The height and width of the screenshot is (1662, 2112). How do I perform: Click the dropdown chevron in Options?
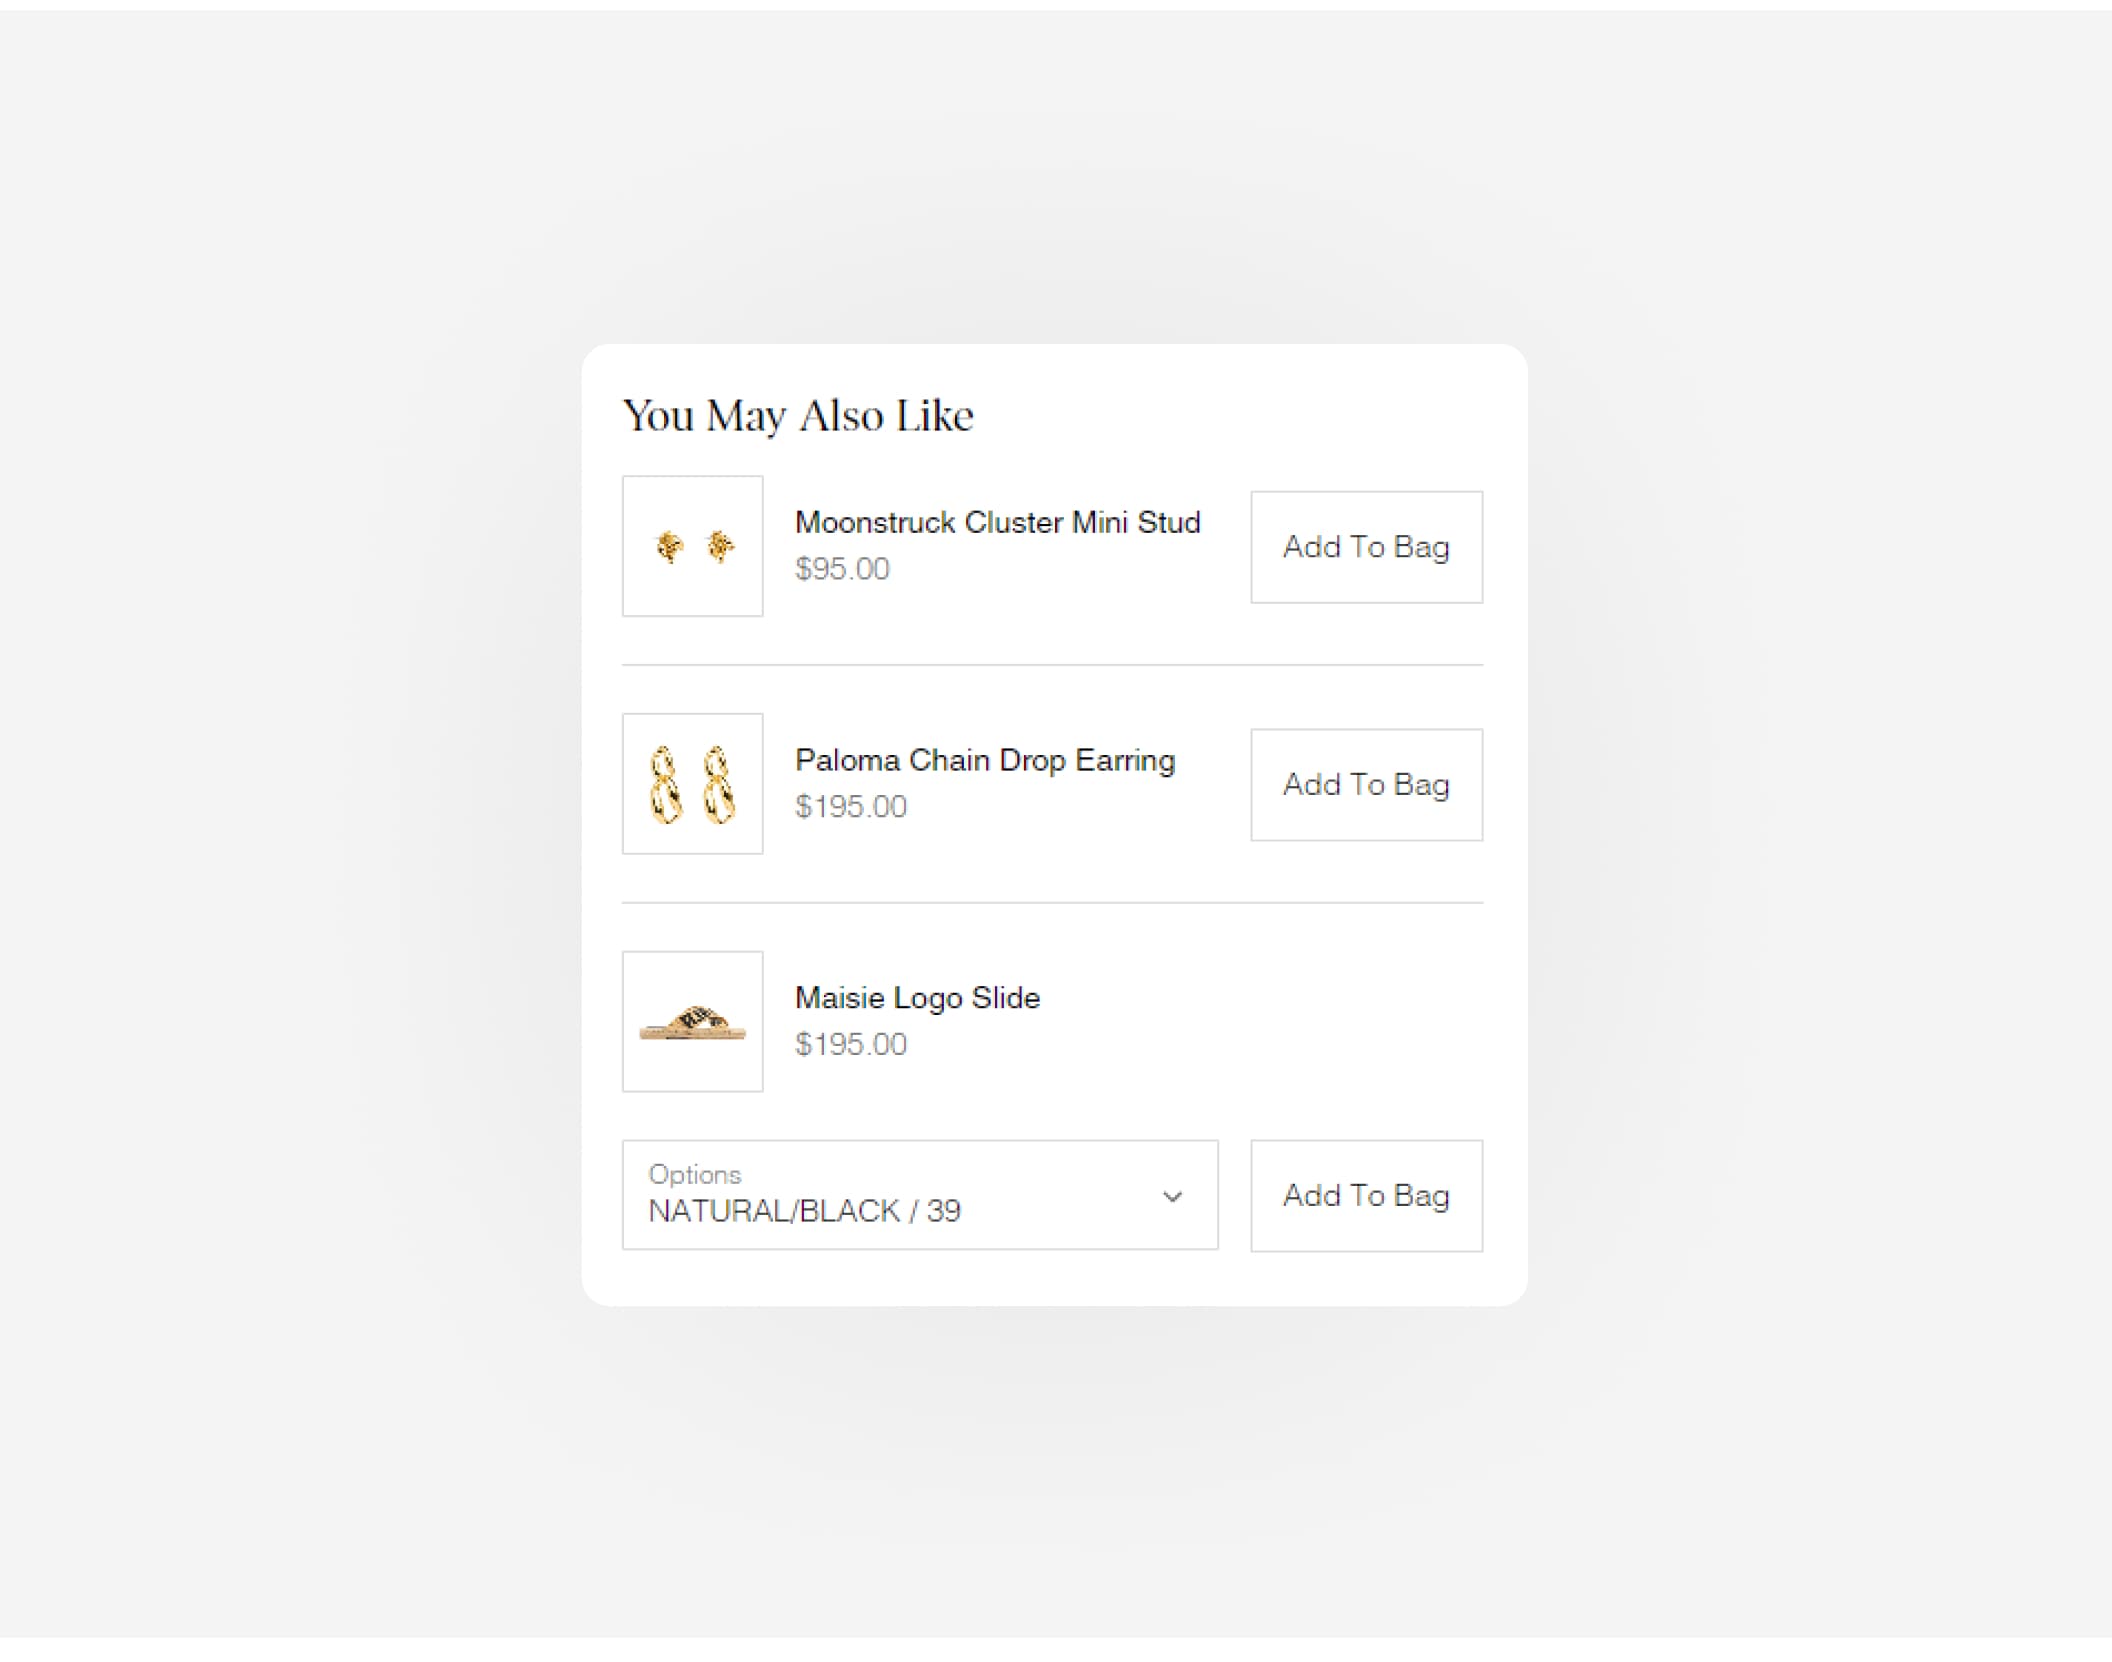click(x=1172, y=1196)
